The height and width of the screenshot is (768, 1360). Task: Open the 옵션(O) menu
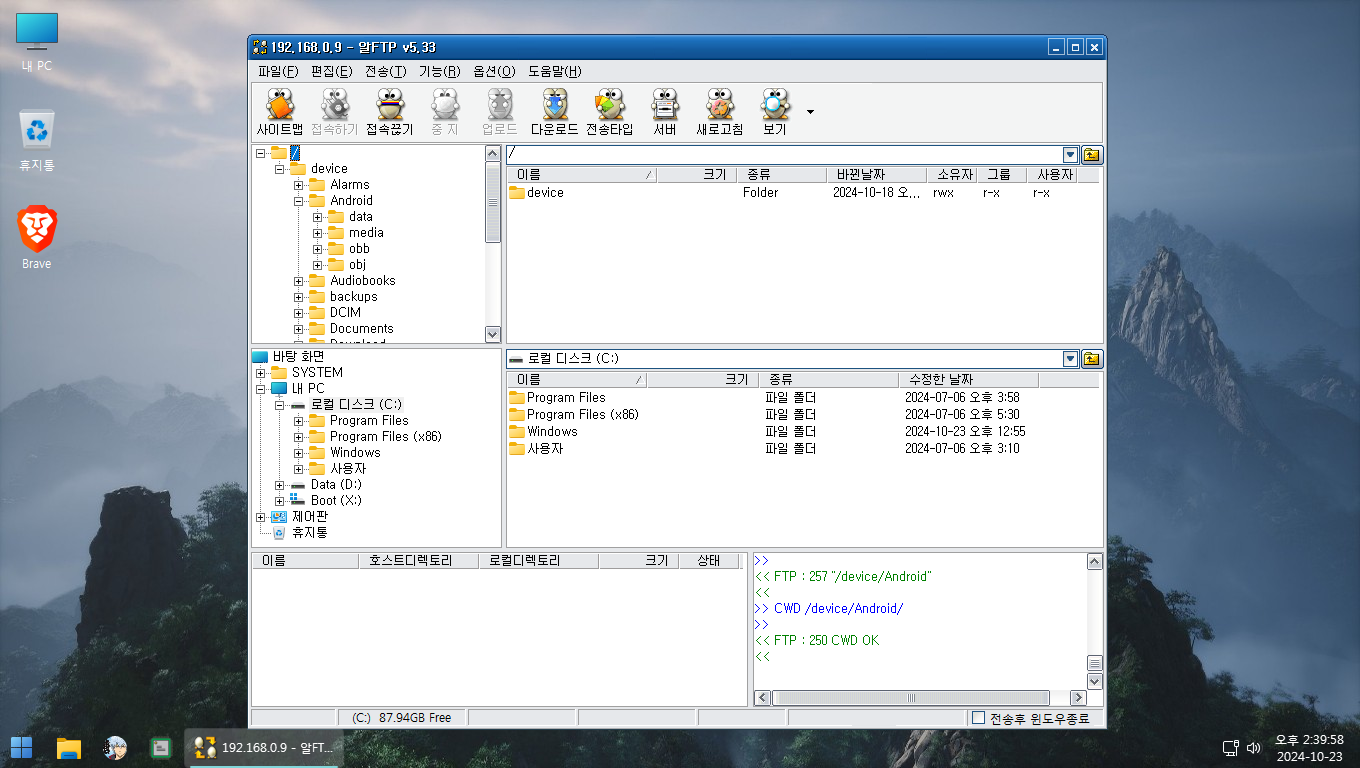coord(494,71)
